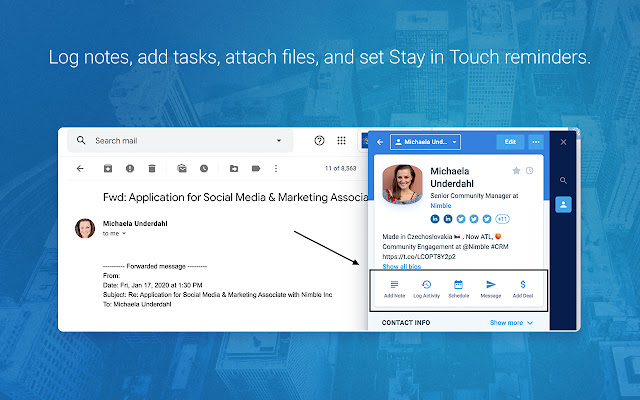Open the three-dot more options menu
This screenshot has height=400, width=640.
(x=276, y=168)
